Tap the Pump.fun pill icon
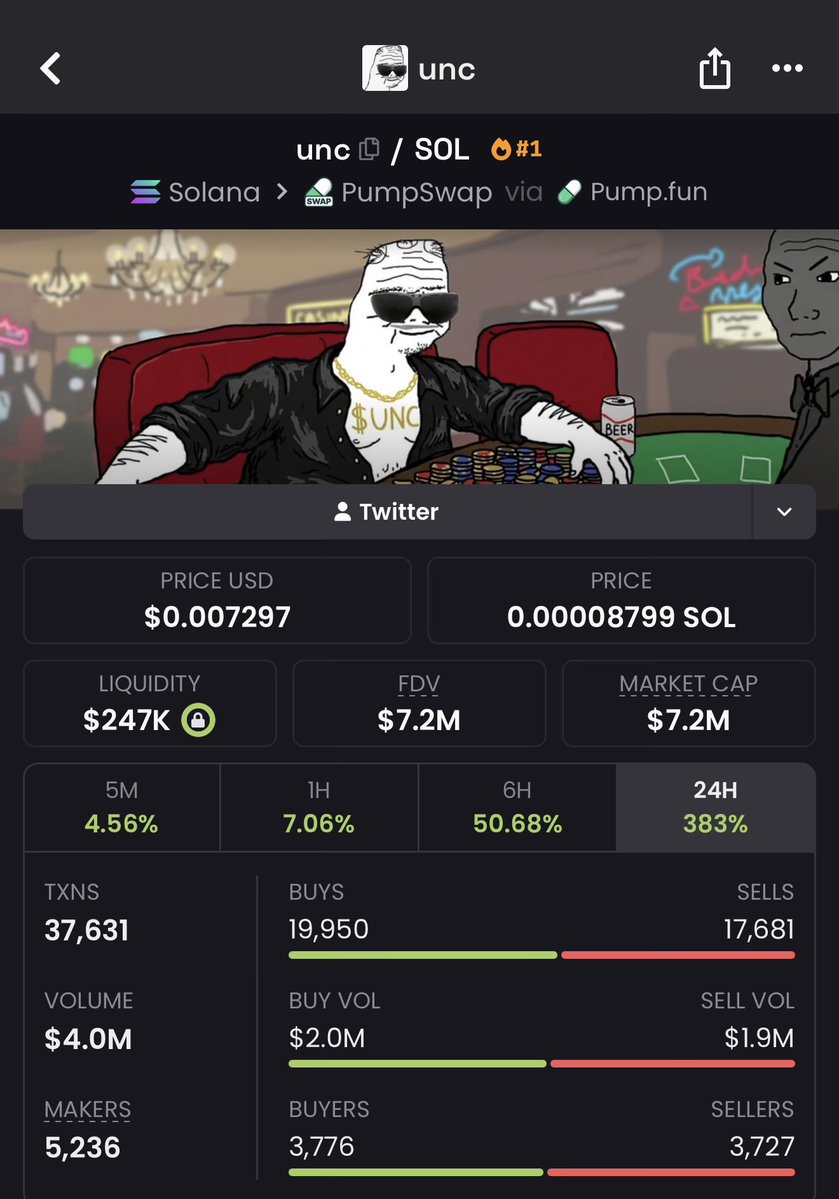This screenshot has width=839, height=1199. [x=569, y=192]
